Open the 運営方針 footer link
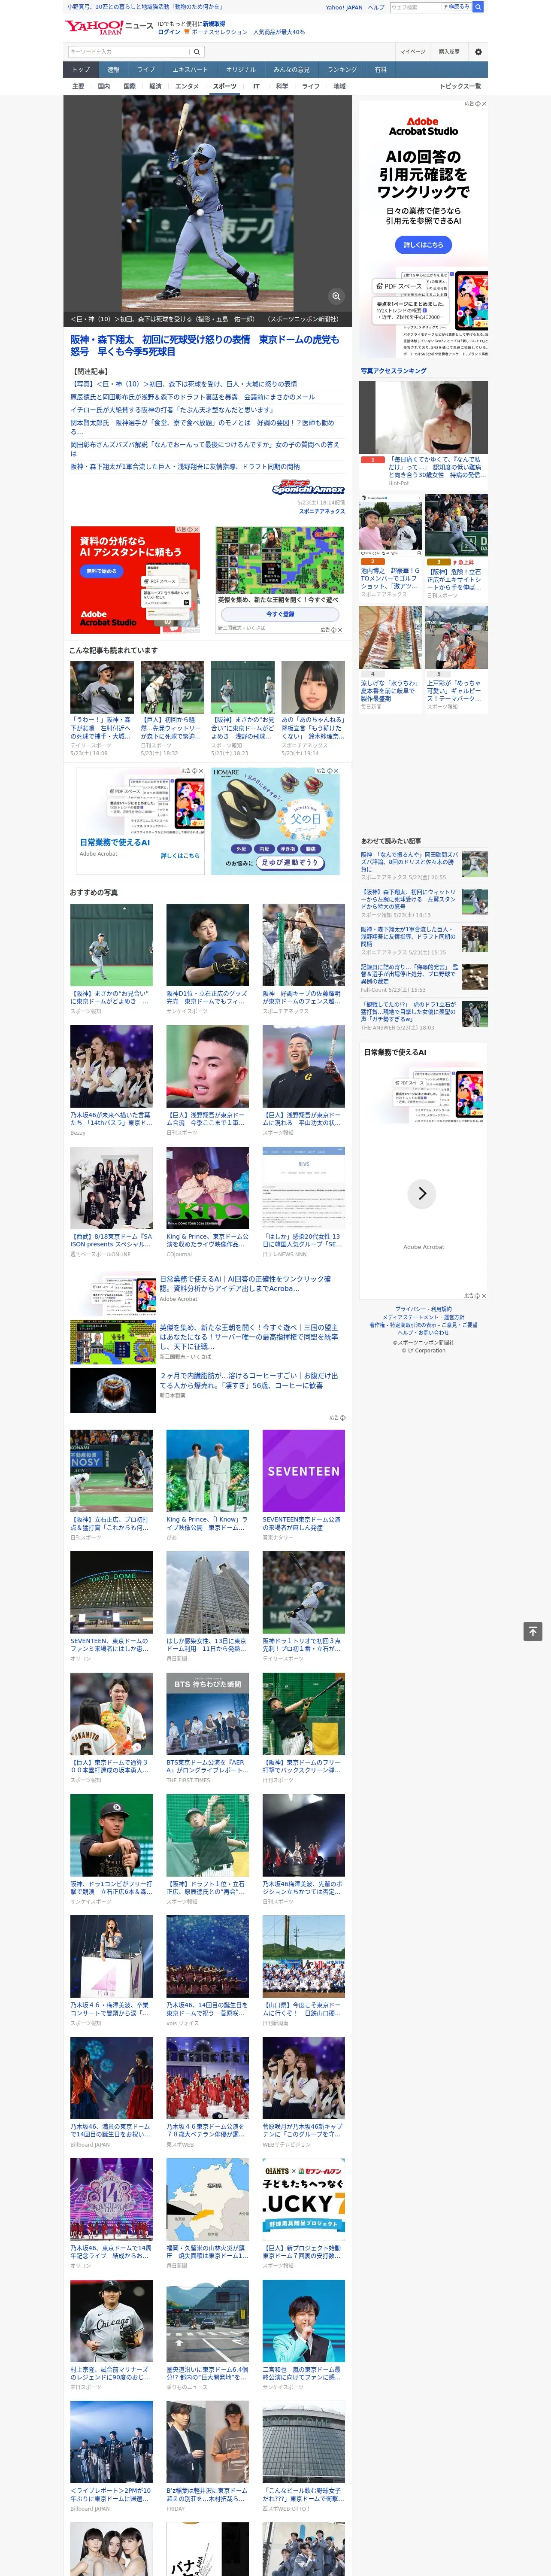 click(x=454, y=1317)
